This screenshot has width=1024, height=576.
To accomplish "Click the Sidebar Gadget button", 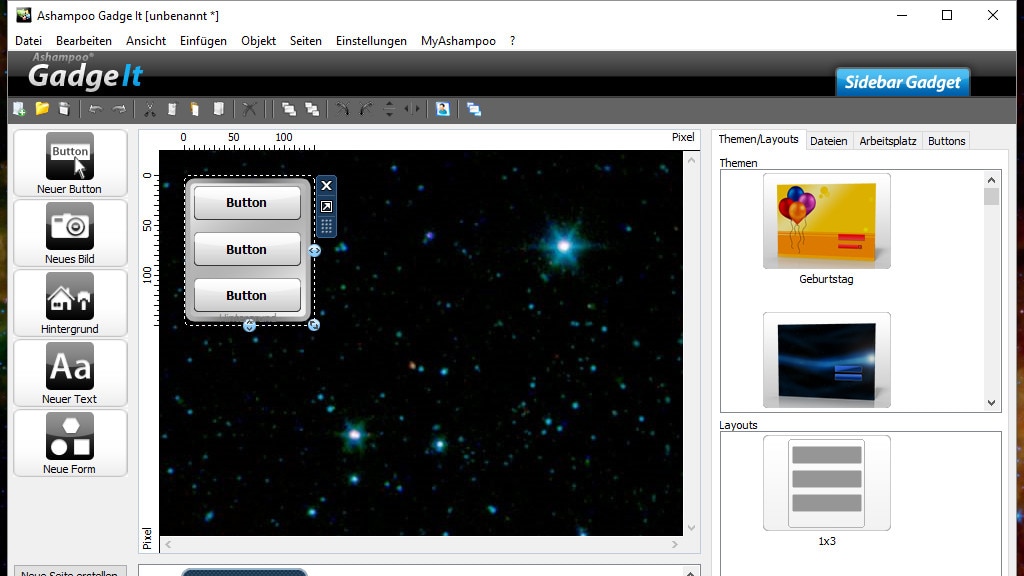I will [x=902, y=82].
